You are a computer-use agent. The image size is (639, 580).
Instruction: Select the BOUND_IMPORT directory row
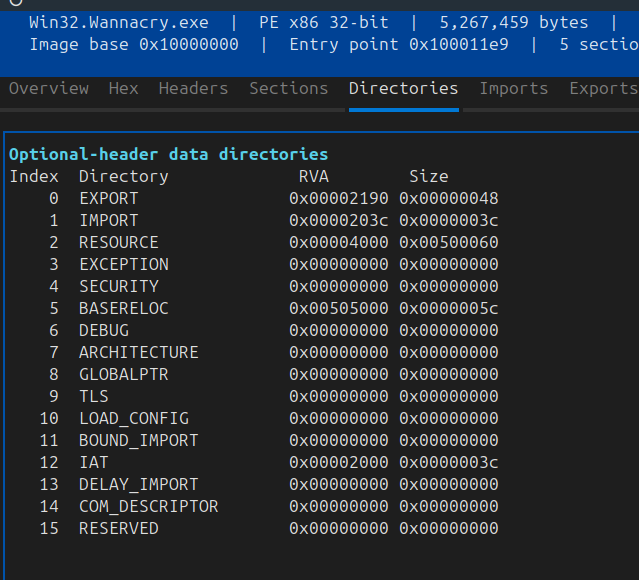click(253, 441)
